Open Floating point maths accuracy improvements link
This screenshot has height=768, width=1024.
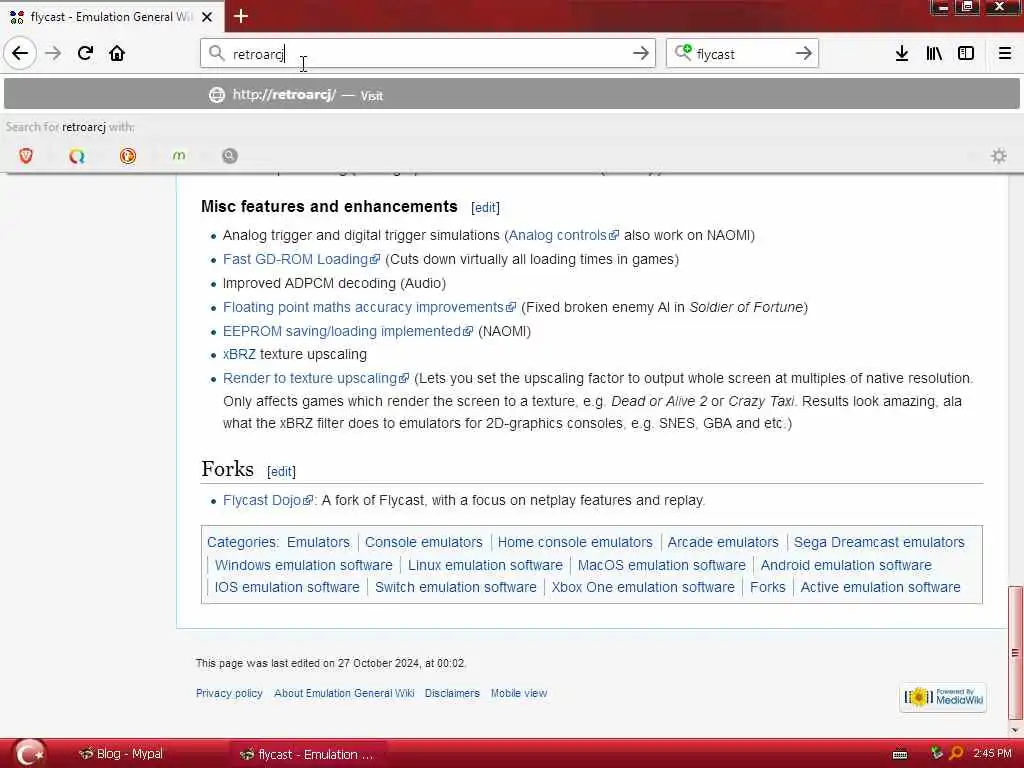pos(368,307)
